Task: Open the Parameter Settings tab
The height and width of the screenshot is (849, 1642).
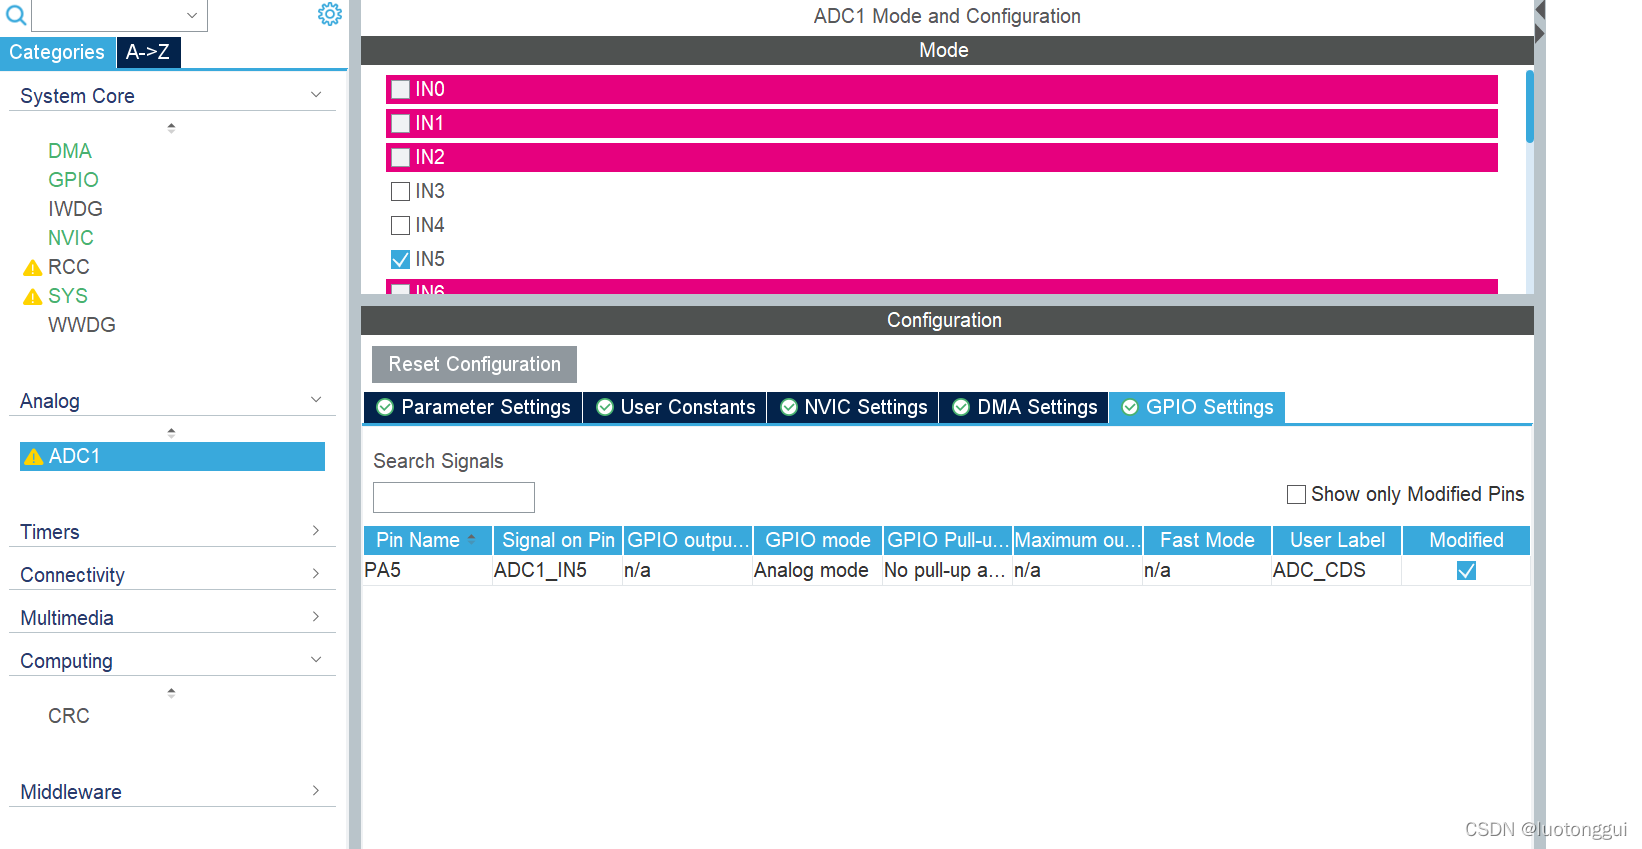Action: pyautogui.click(x=473, y=407)
